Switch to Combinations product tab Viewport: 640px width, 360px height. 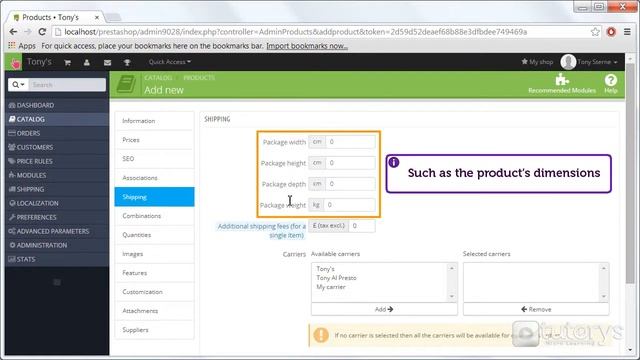(x=154, y=216)
